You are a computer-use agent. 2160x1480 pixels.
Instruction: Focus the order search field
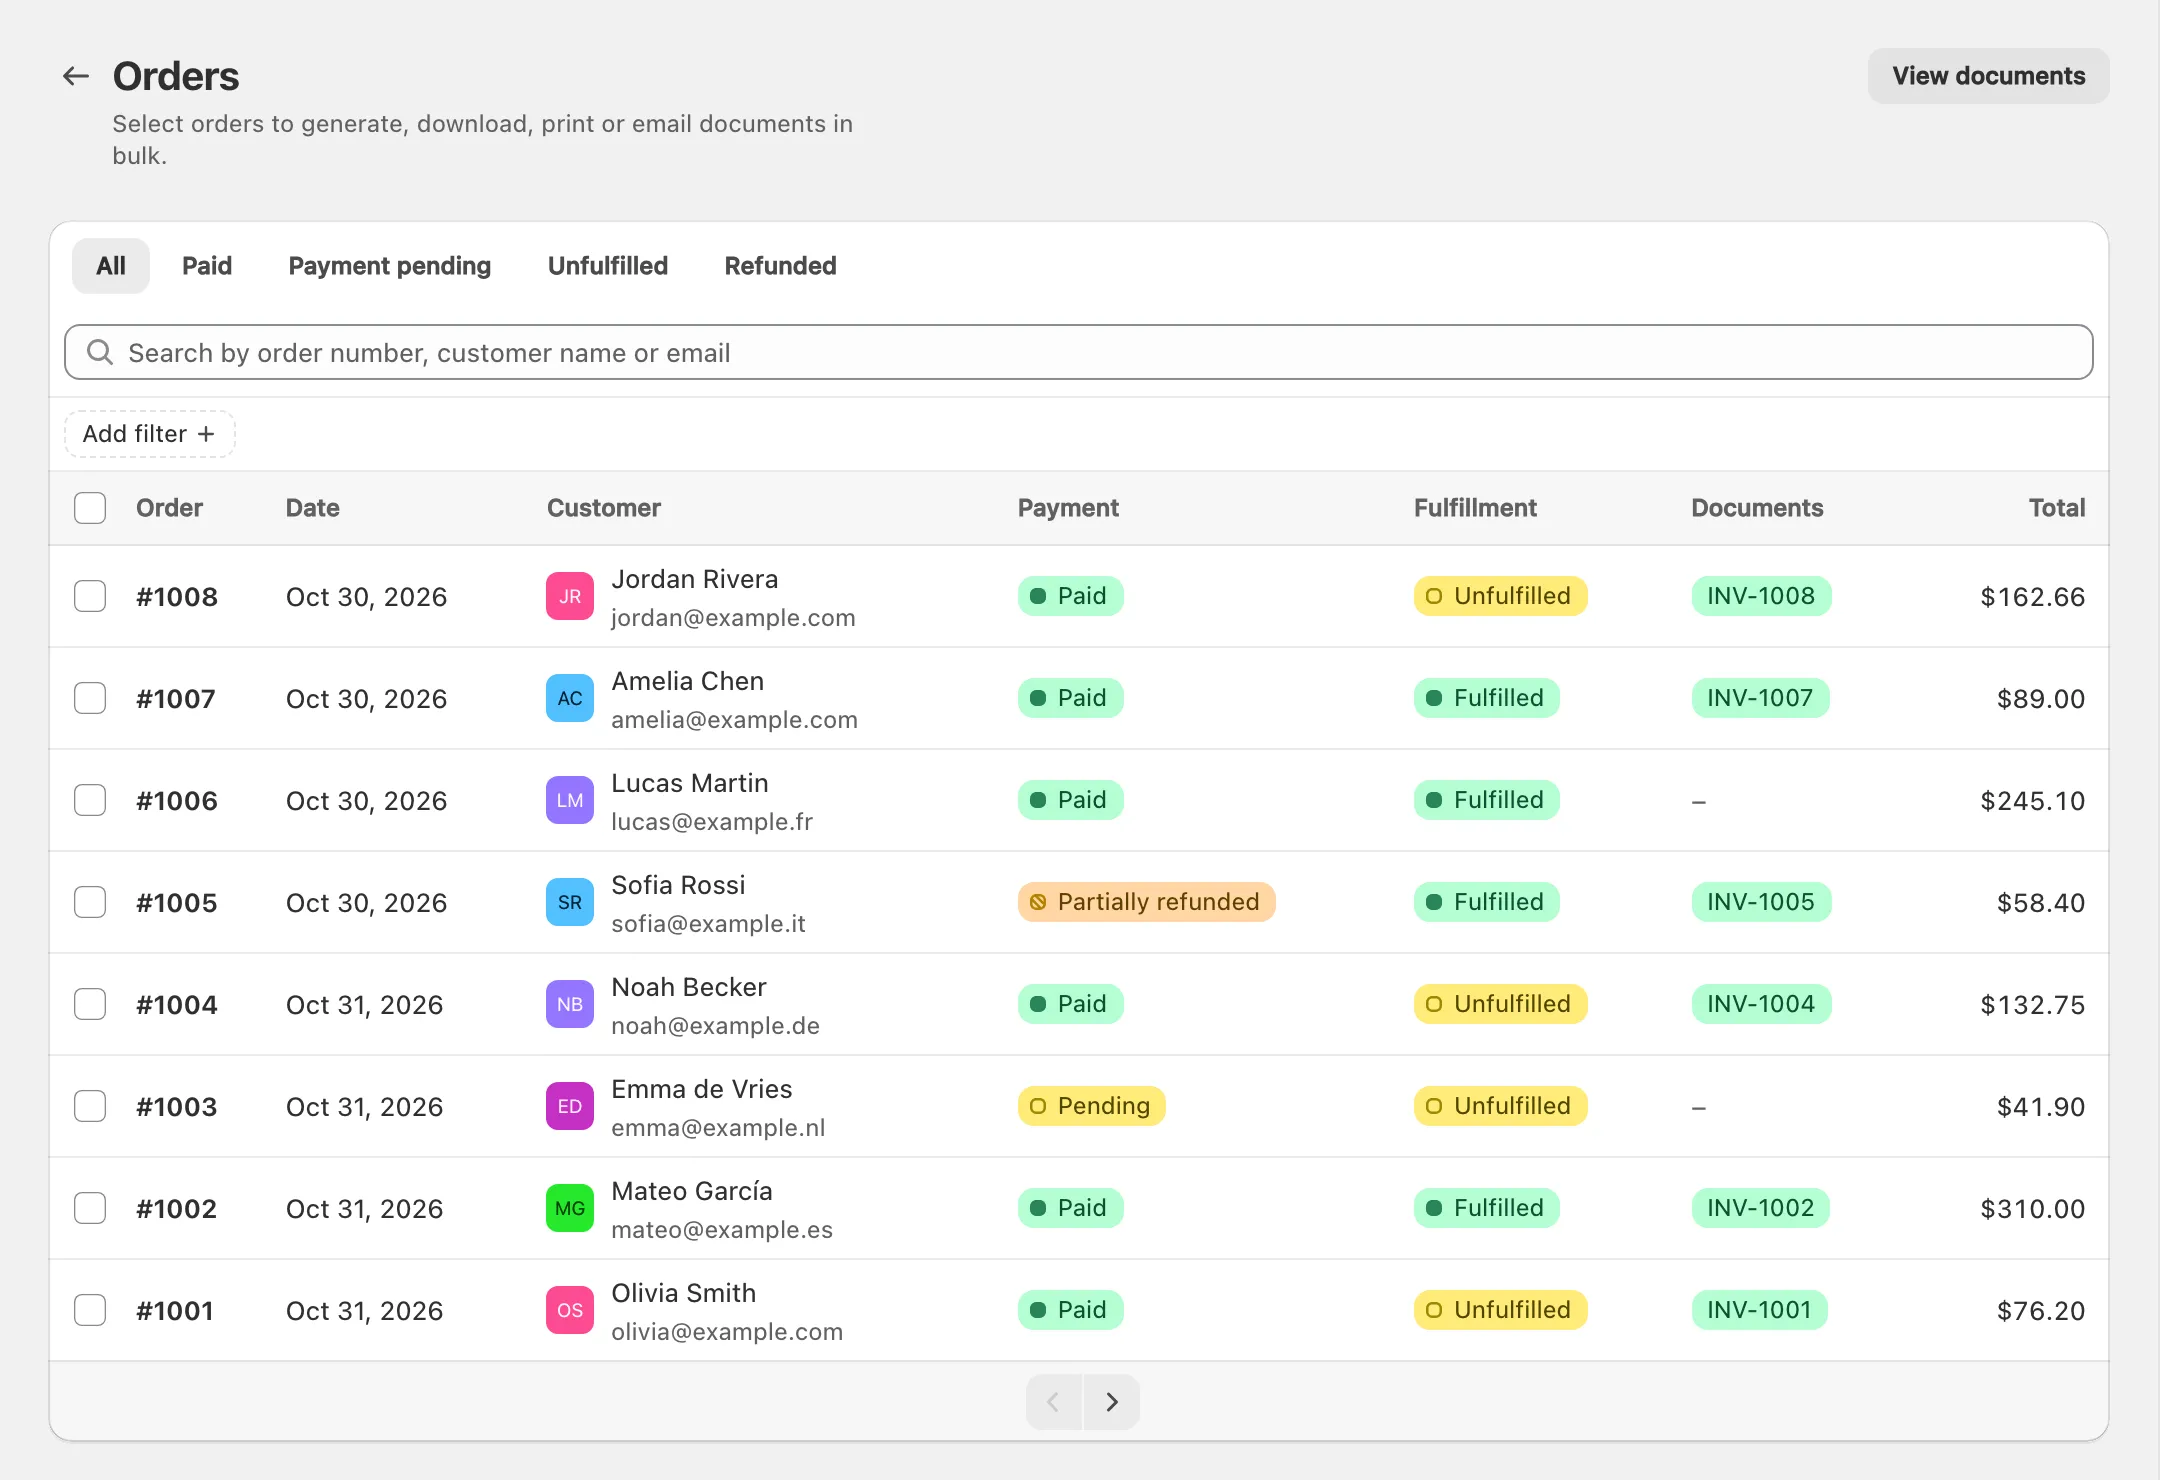(x=1079, y=352)
